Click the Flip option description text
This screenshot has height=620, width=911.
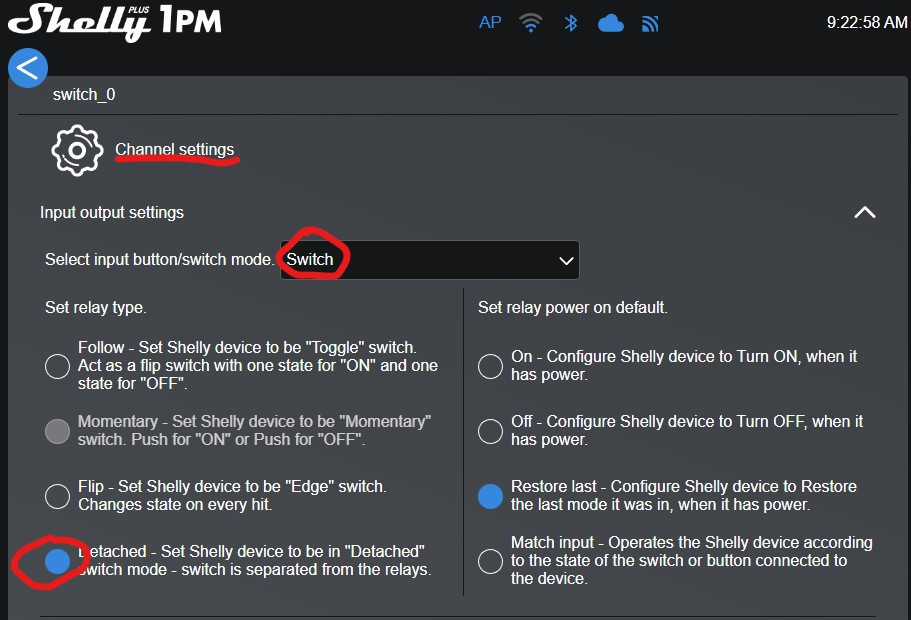click(x=232, y=496)
